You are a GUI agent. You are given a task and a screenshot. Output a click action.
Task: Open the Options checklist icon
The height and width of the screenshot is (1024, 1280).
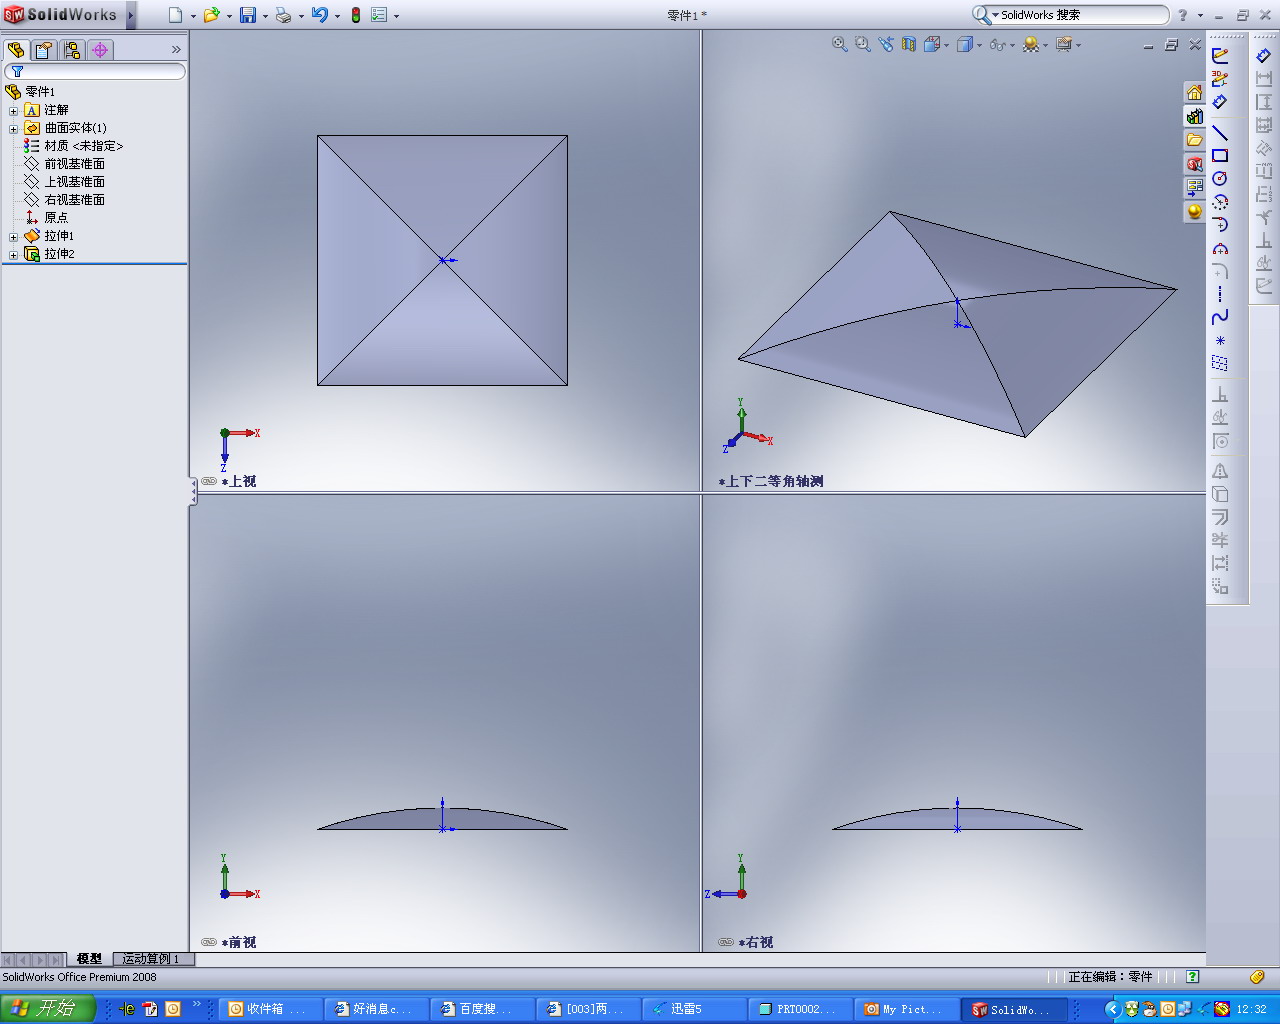click(379, 15)
